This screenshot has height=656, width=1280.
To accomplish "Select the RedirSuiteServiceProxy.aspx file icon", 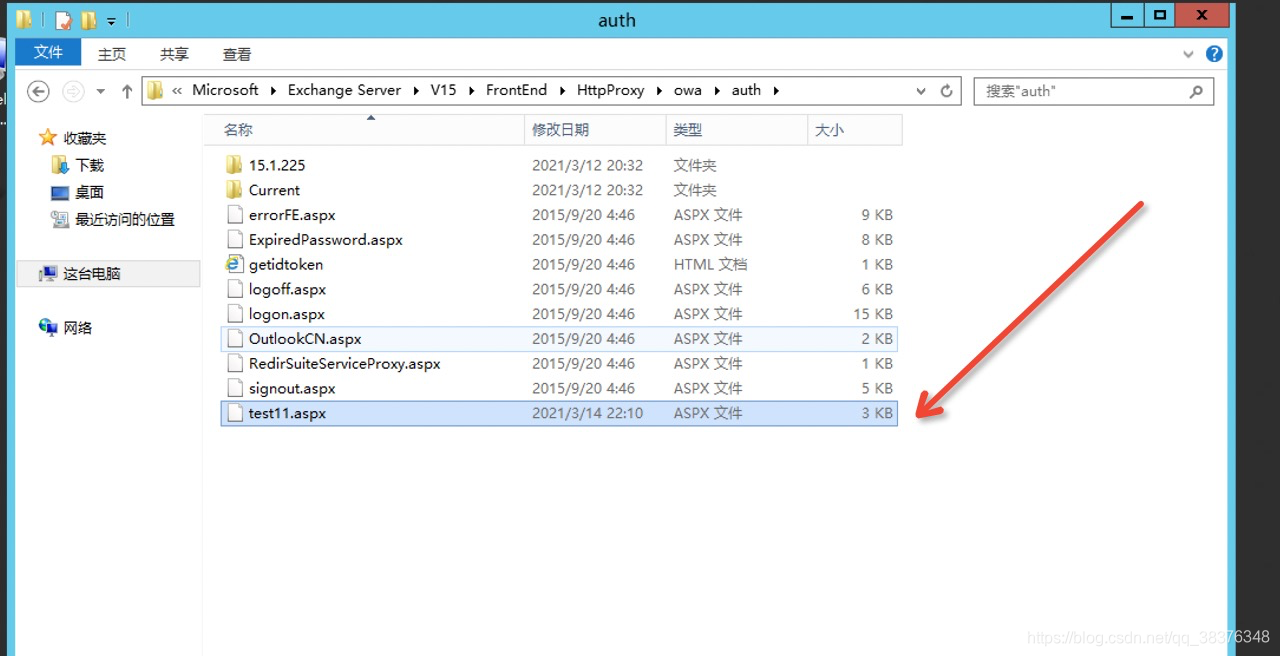I will pyautogui.click(x=234, y=364).
